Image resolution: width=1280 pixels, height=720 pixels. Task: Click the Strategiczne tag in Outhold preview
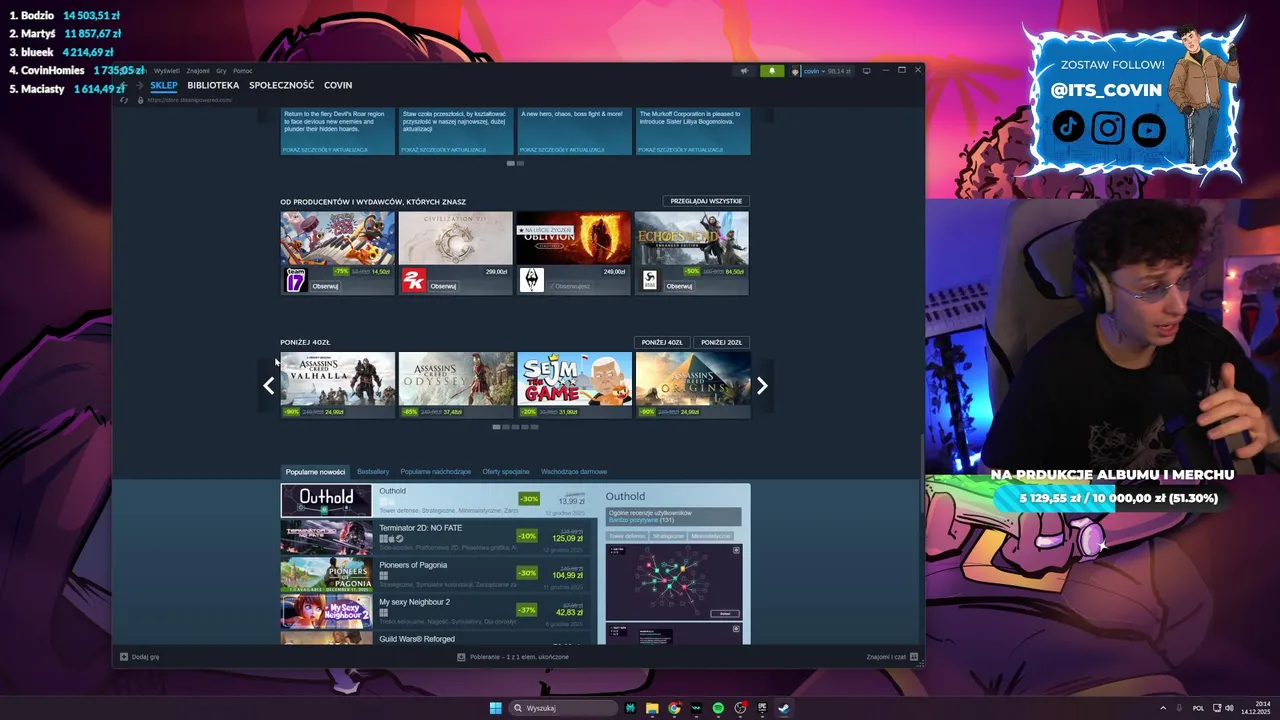pyautogui.click(x=668, y=536)
